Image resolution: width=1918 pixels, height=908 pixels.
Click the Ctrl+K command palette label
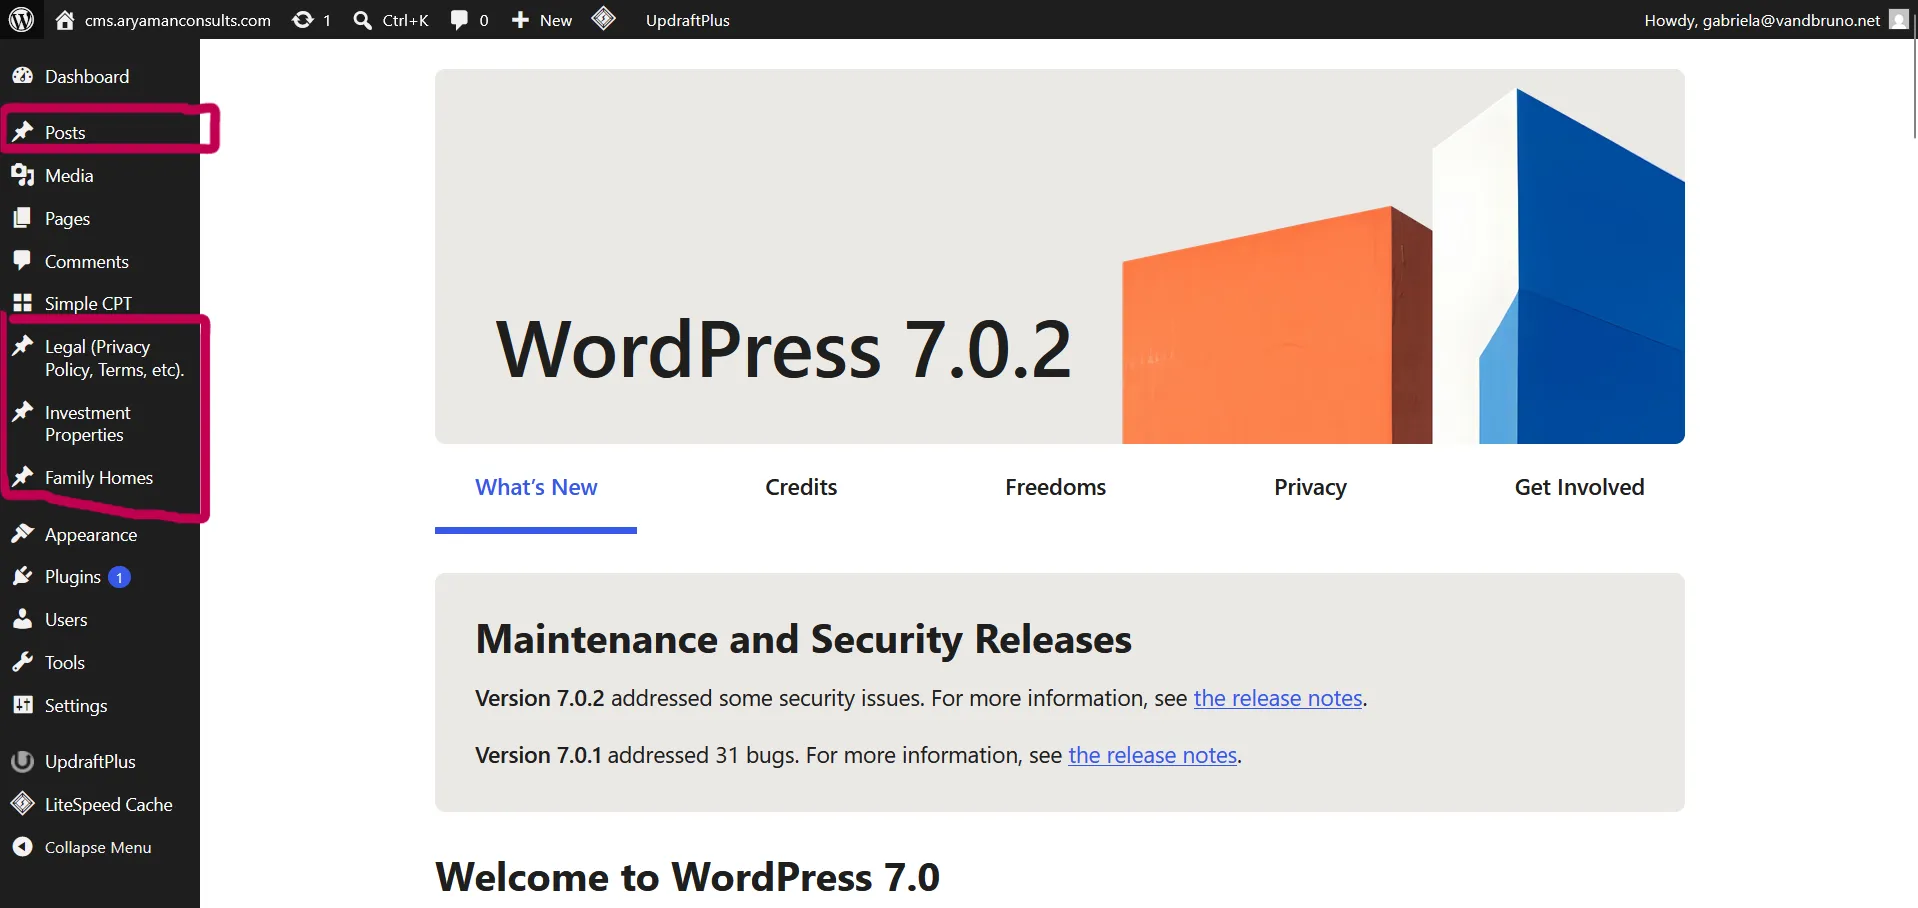pyautogui.click(x=405, y=20)
